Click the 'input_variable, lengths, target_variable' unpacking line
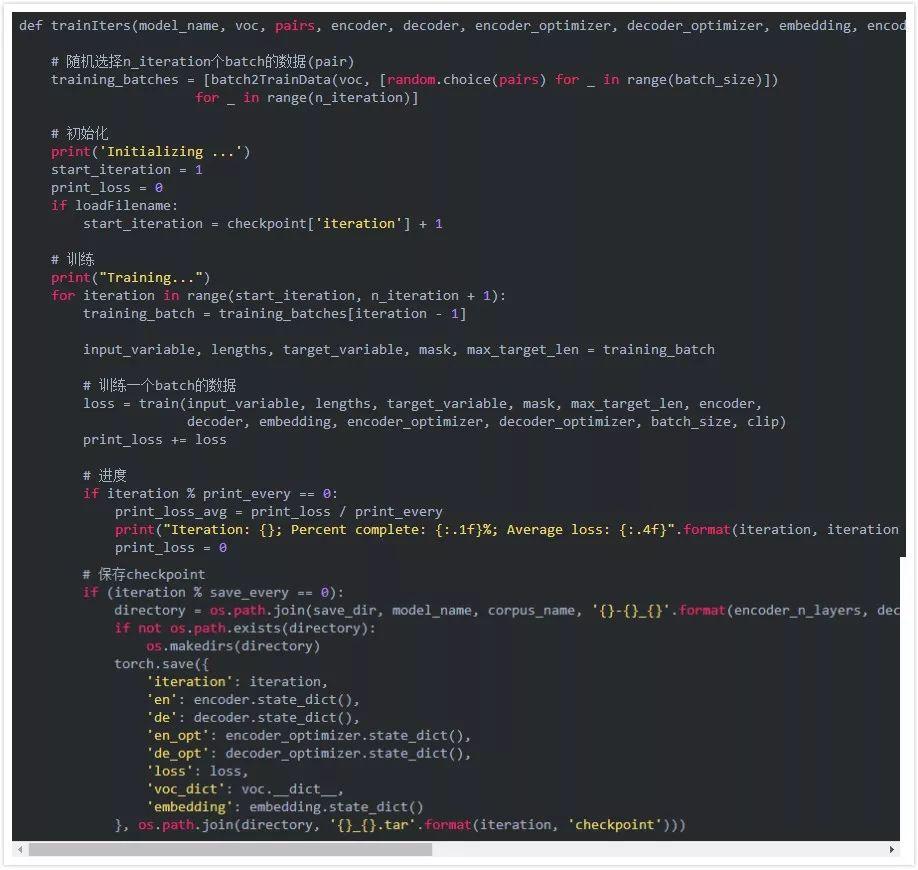 click(x=399, y=350)
